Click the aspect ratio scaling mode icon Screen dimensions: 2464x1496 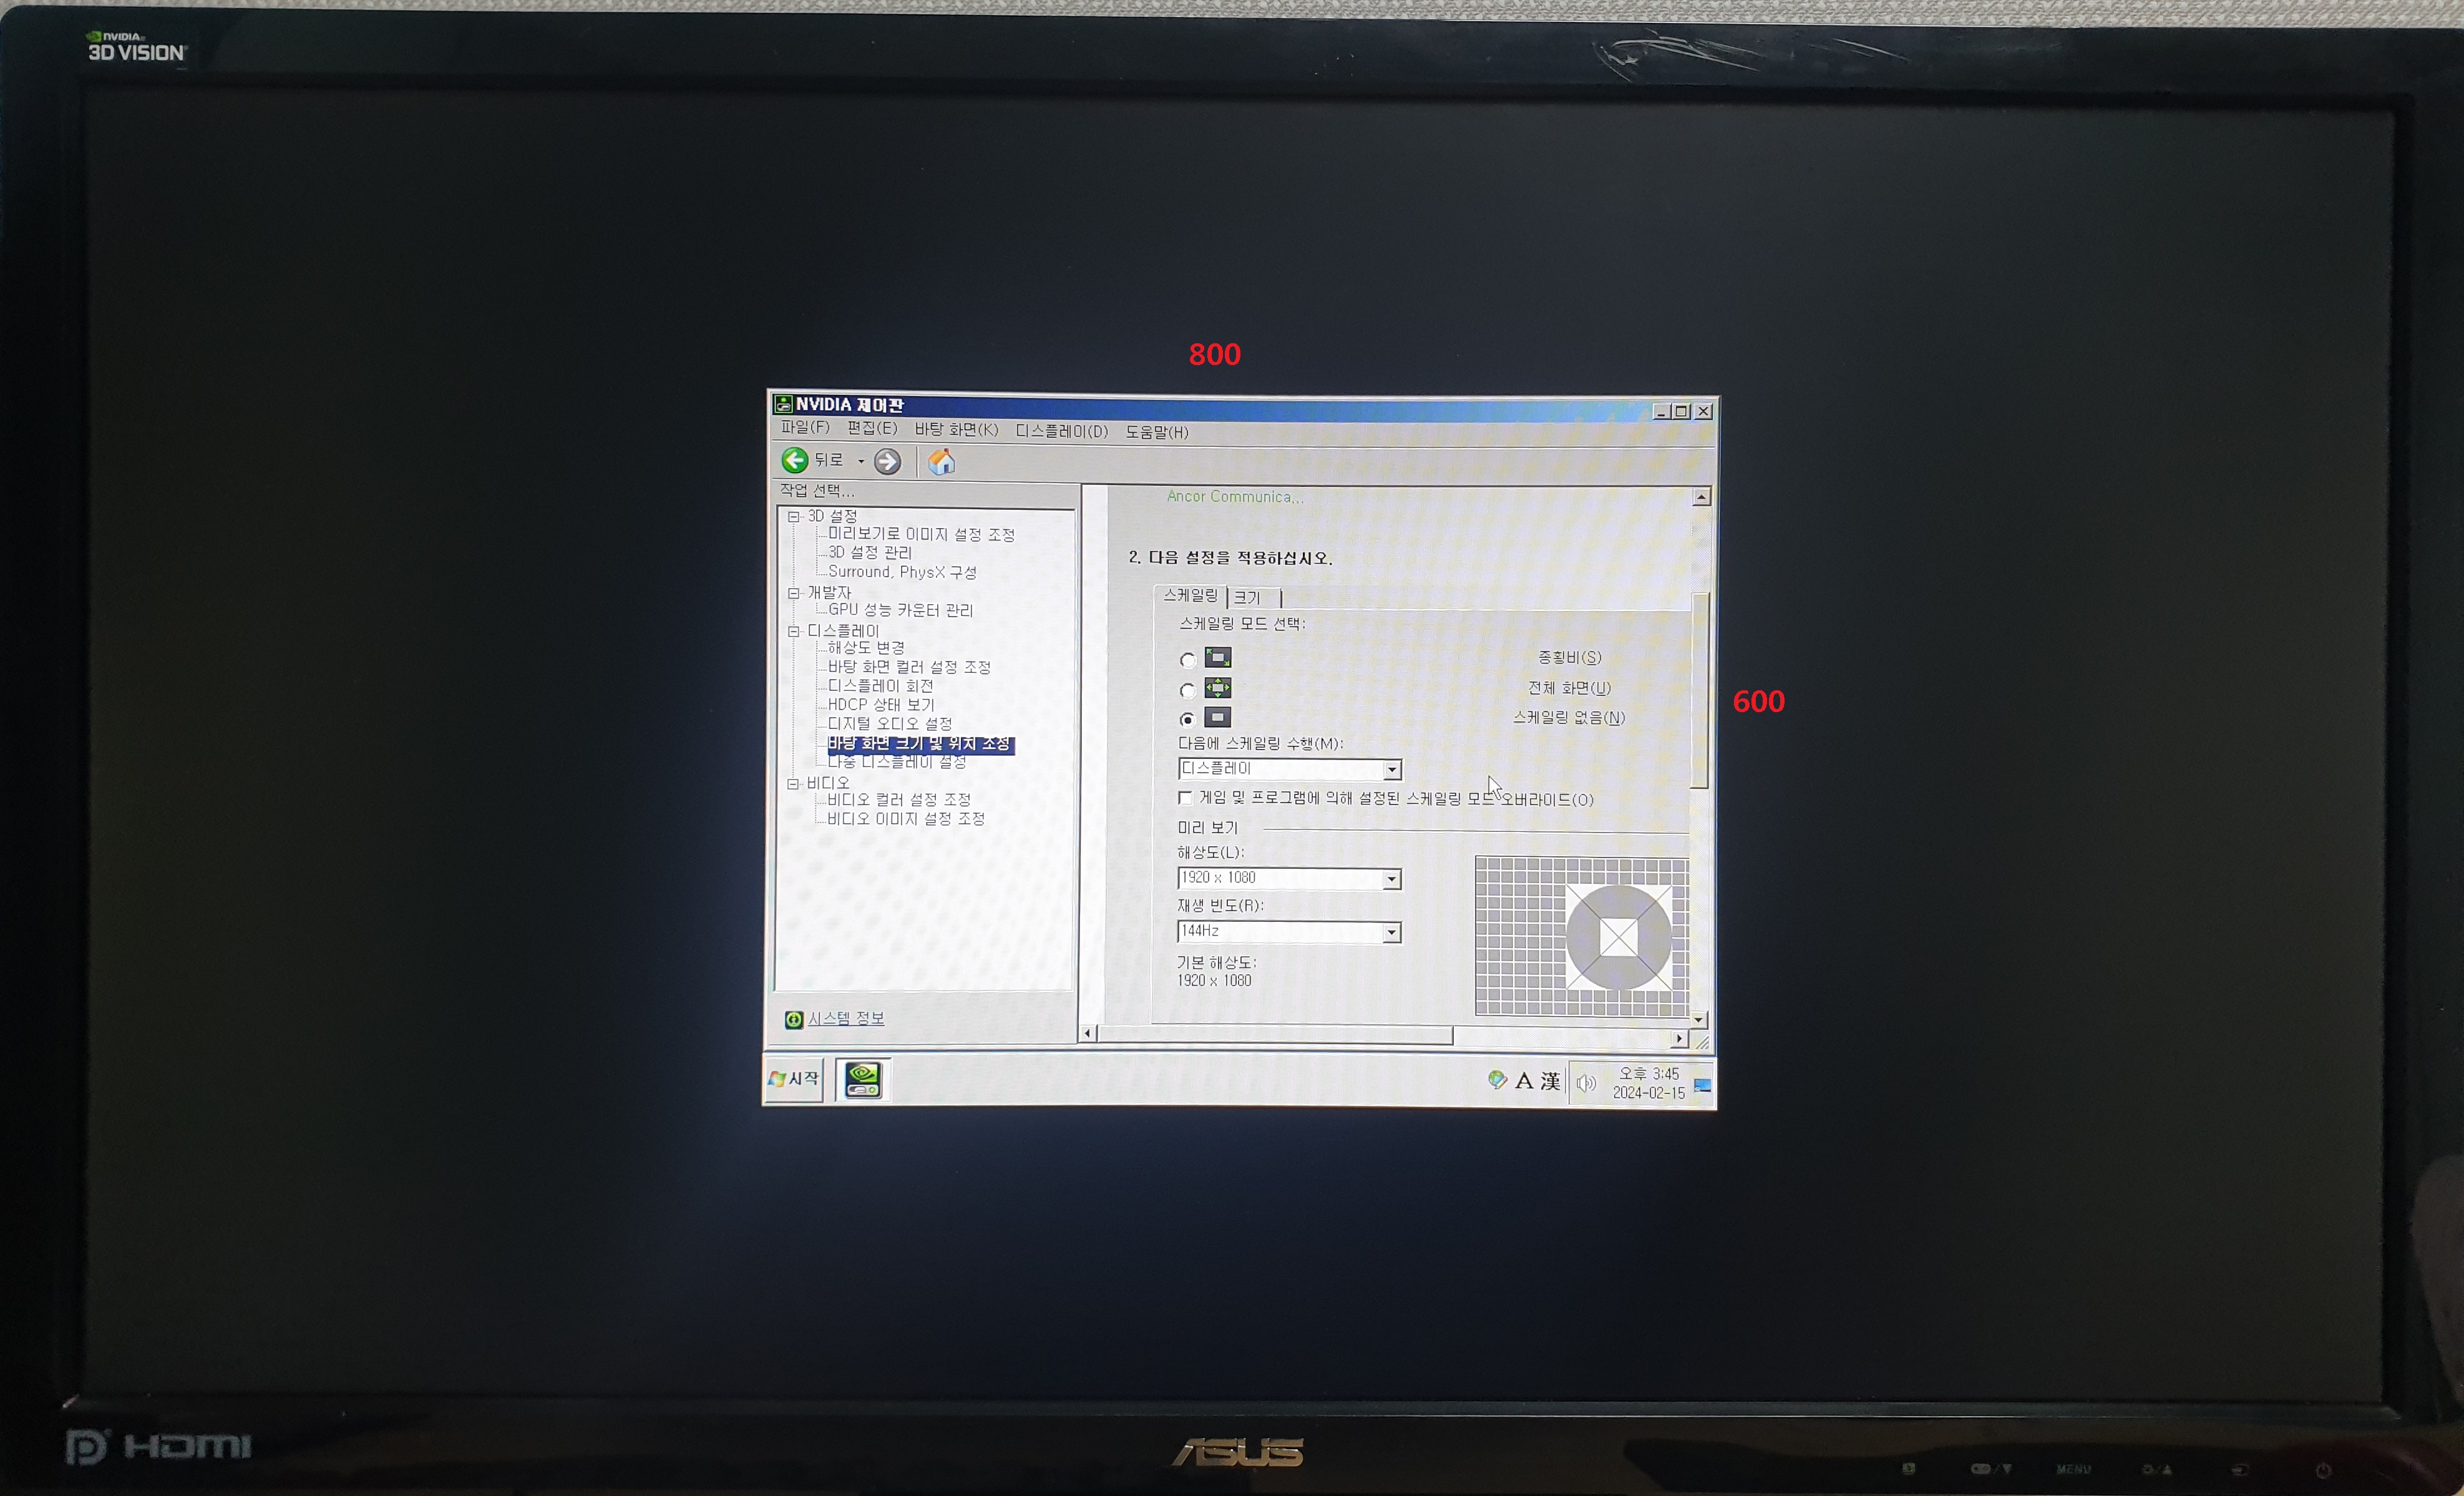[x=1218, y=658]
